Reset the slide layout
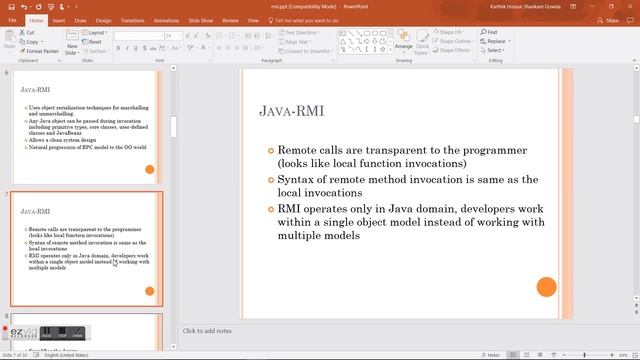Image resolution: width=640 pixels, height=360 pixels. [92, 42]
